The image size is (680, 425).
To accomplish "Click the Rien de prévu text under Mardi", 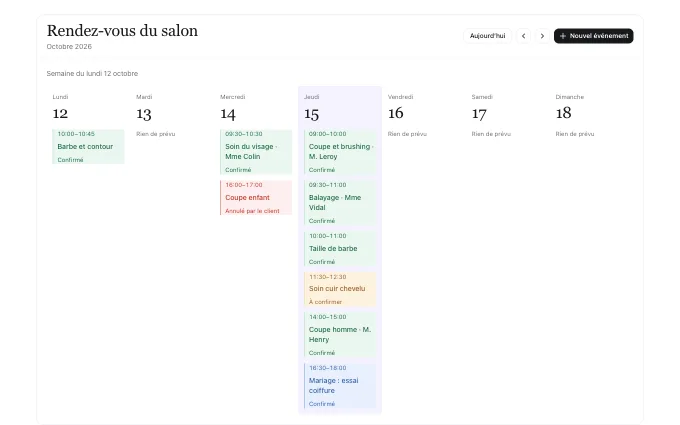I will 156,134.
